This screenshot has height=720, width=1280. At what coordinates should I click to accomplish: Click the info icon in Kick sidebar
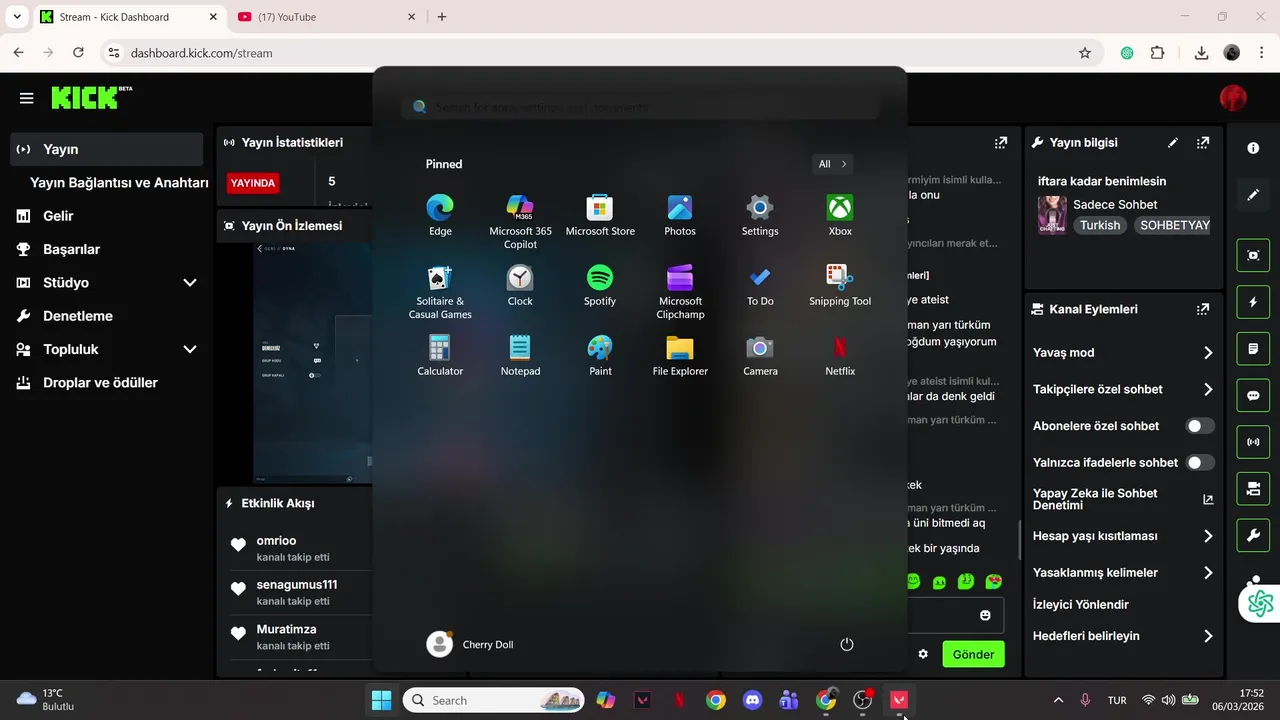point(1253,148)
